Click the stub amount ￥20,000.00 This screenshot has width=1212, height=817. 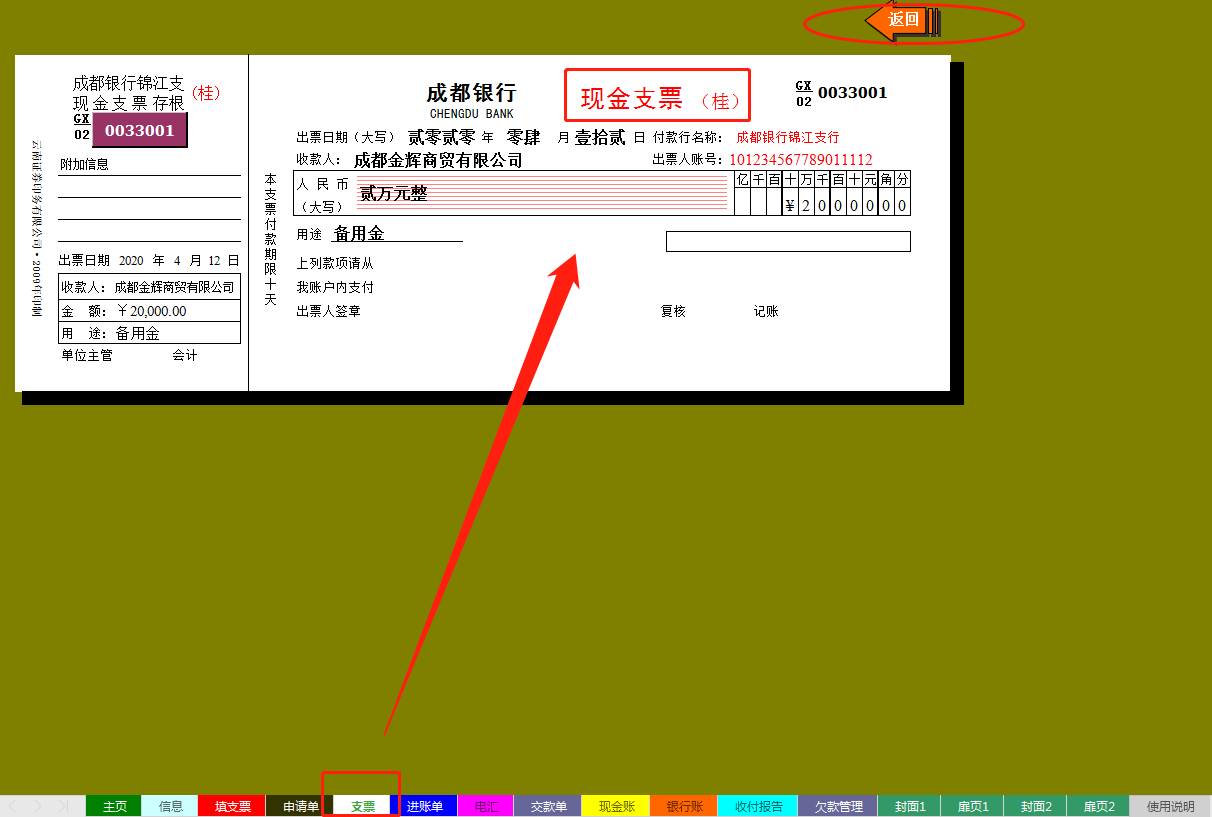[x=152, y=311]
